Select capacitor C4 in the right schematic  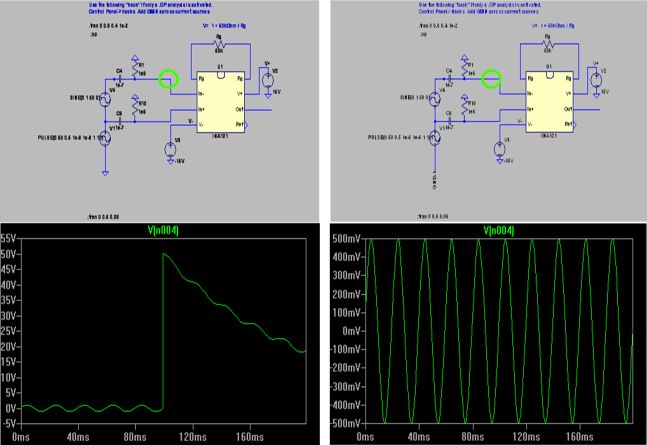click(x=449, y=79)
